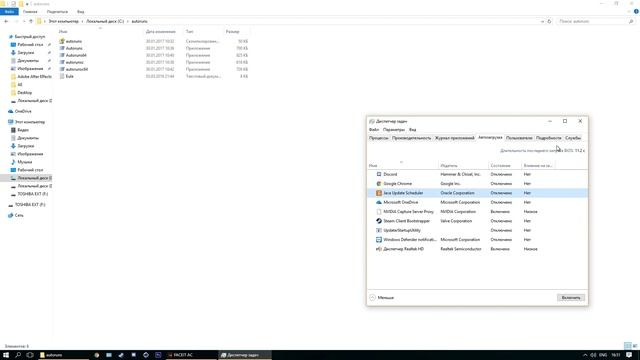
Task: Click Этот компьютер in the address breadcrumb
Action: click(x=63, y=21)
